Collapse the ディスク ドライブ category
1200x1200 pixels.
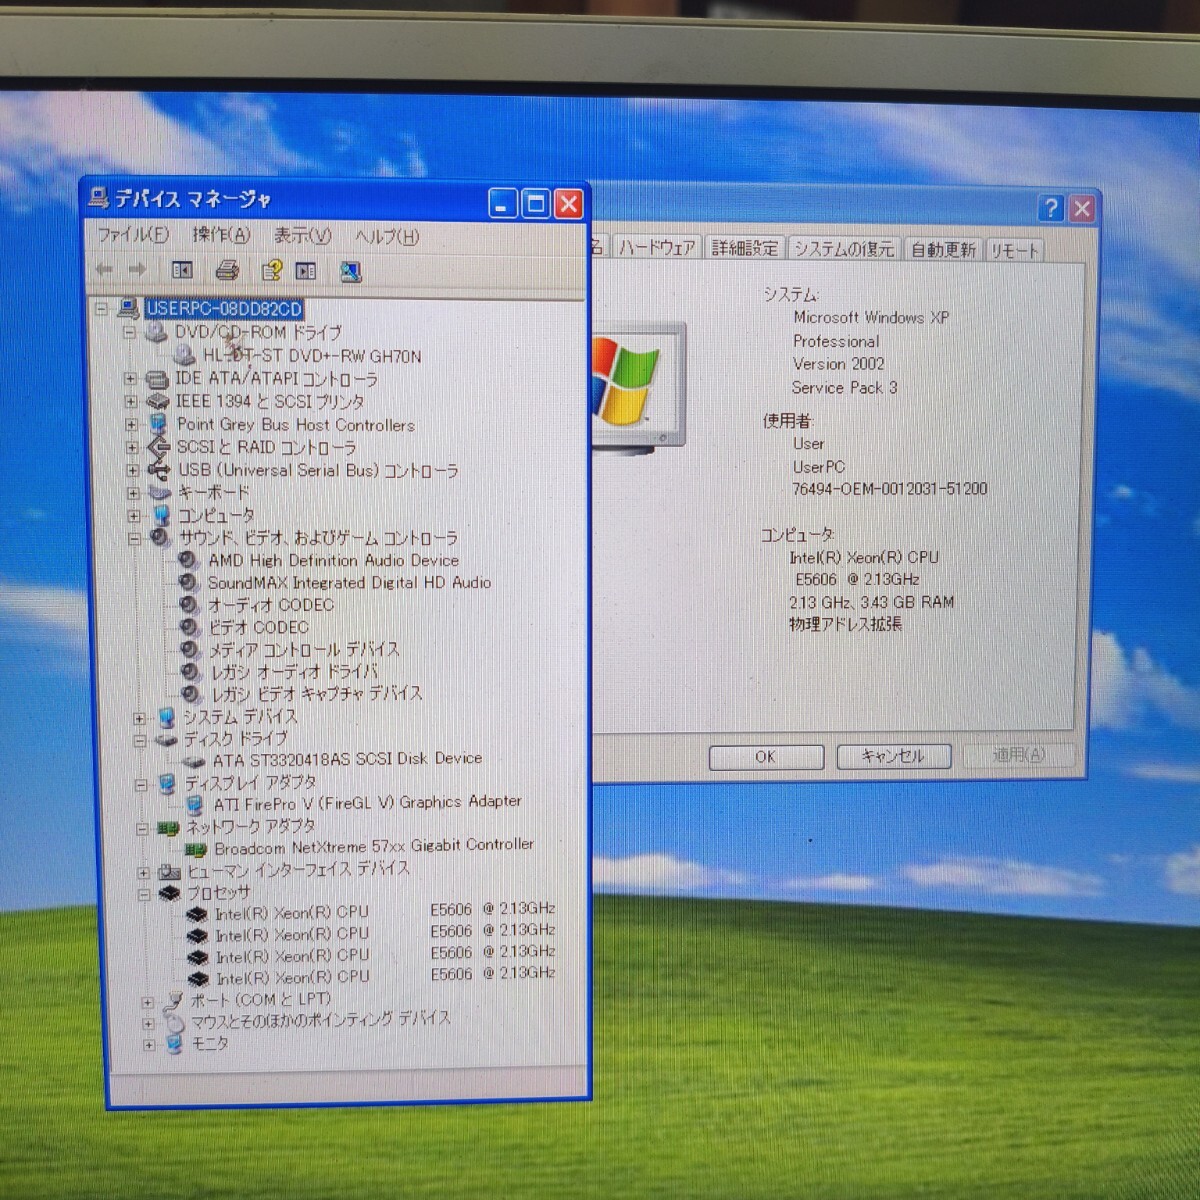pyautogui.click(x=140, y=741)
